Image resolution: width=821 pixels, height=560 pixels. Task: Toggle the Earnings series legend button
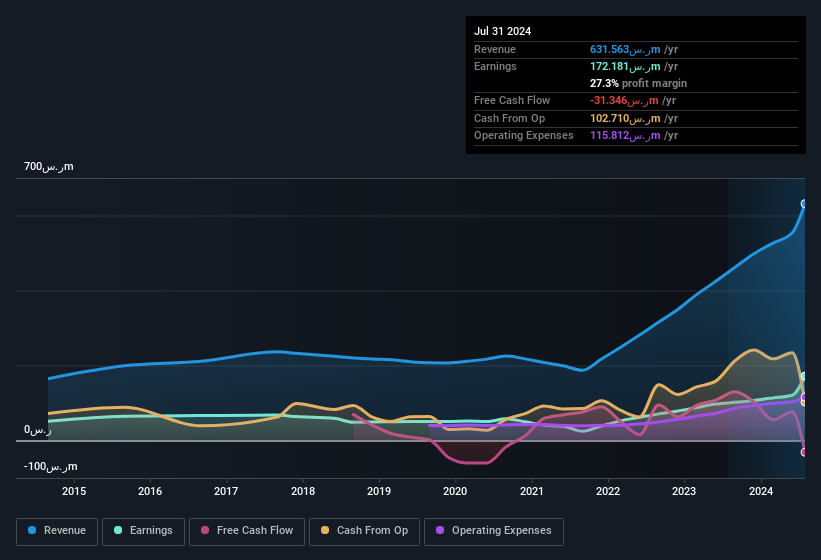click(x=143, y=531)
